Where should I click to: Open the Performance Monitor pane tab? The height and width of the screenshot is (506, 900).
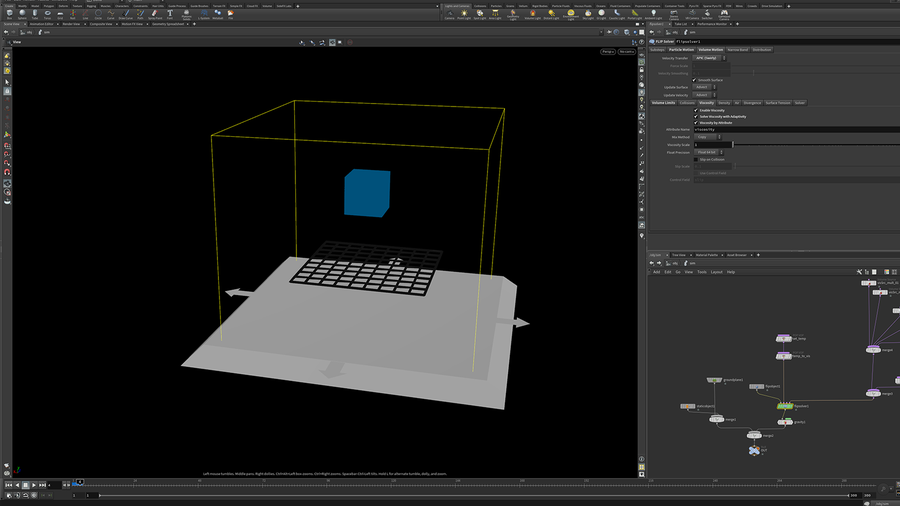pyautogui.click(x=712, y=24)
